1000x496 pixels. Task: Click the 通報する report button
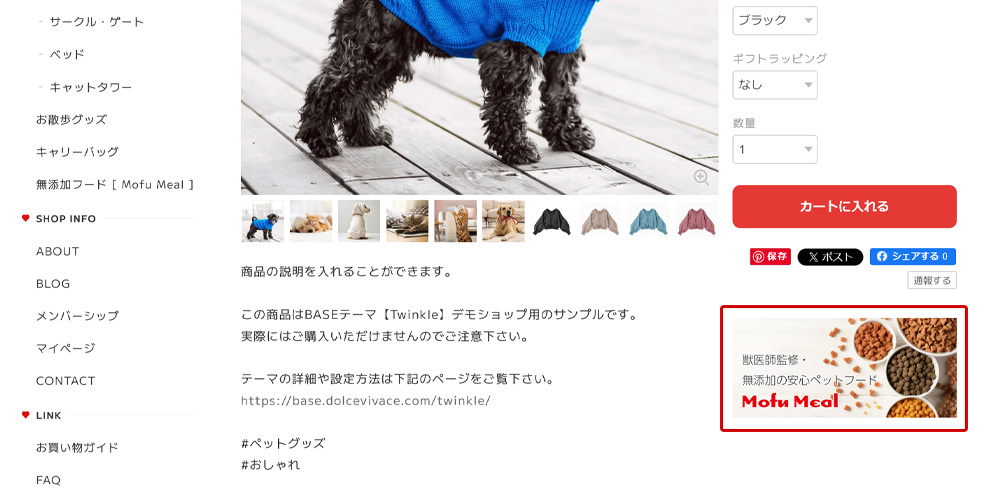click(x=932, y=281)
